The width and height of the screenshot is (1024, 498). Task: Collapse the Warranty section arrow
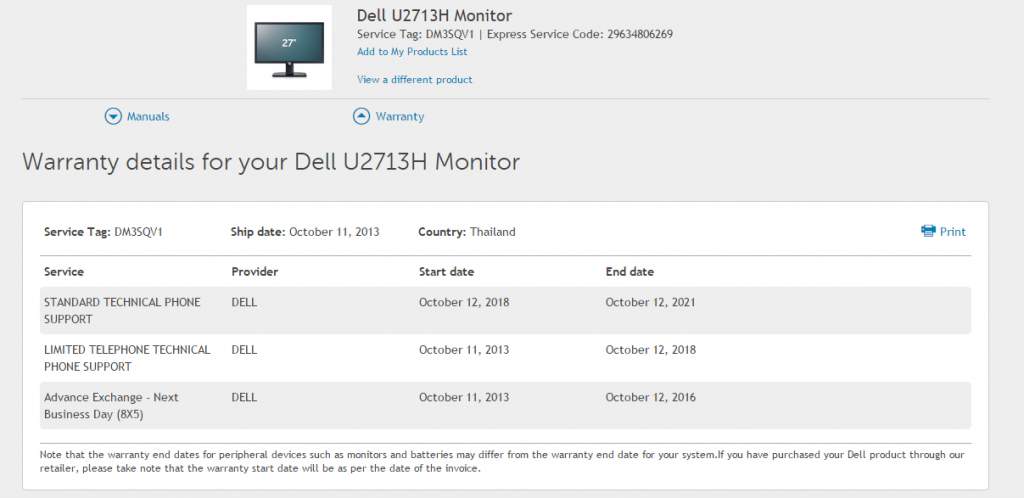click(x=361, y=116)
